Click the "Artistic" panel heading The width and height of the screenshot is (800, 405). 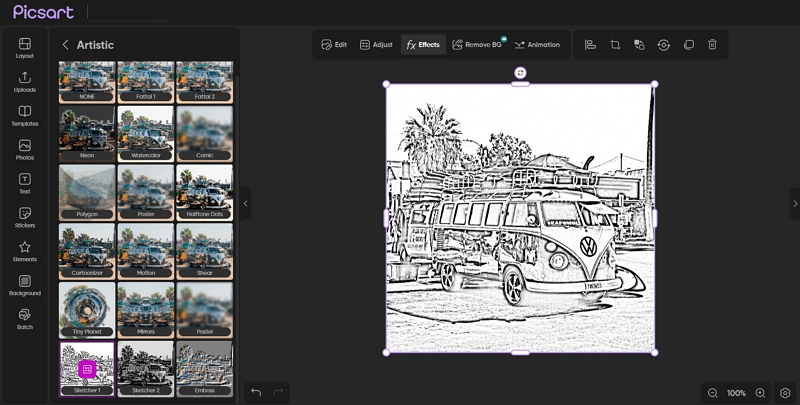[95, 45]
